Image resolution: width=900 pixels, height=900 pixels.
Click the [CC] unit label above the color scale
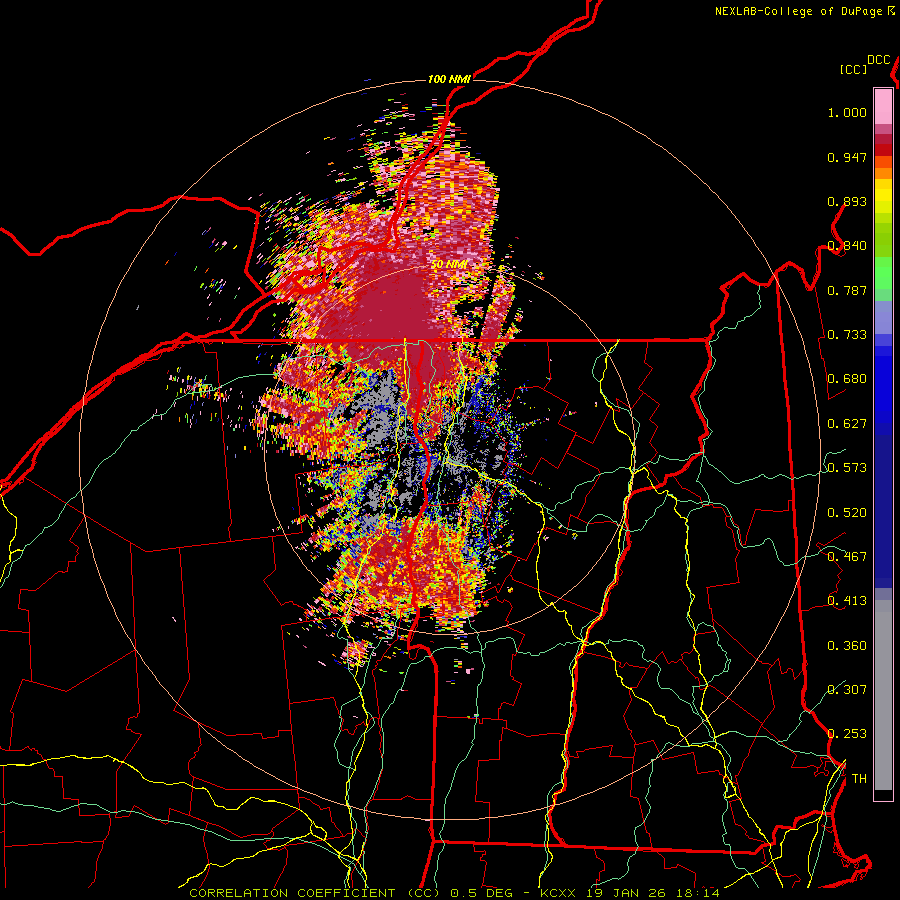[x=854, y=69]
